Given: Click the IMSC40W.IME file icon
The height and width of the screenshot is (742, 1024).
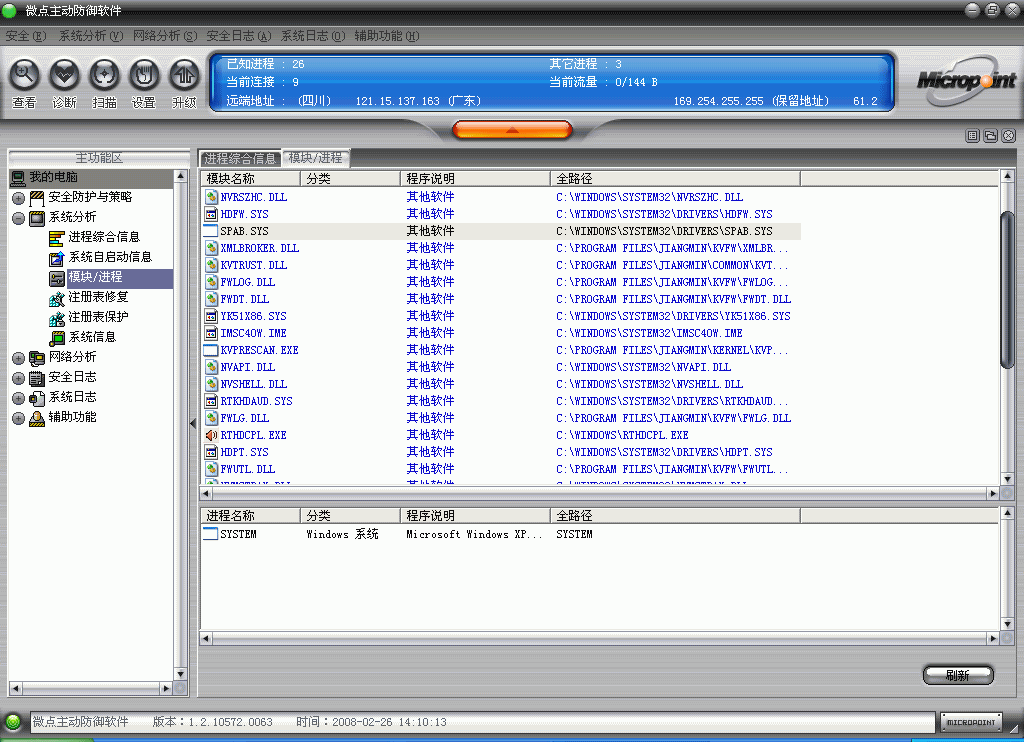Looking at the screenshot, I should point(211,332).
